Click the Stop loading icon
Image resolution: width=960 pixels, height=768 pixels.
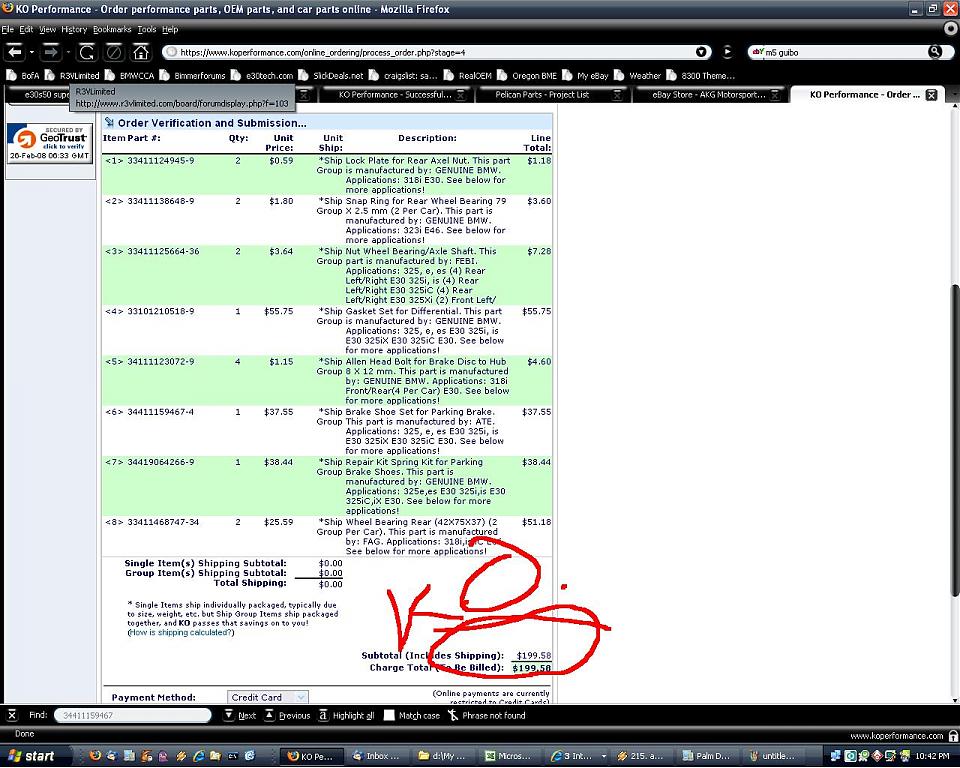[114, 51]
